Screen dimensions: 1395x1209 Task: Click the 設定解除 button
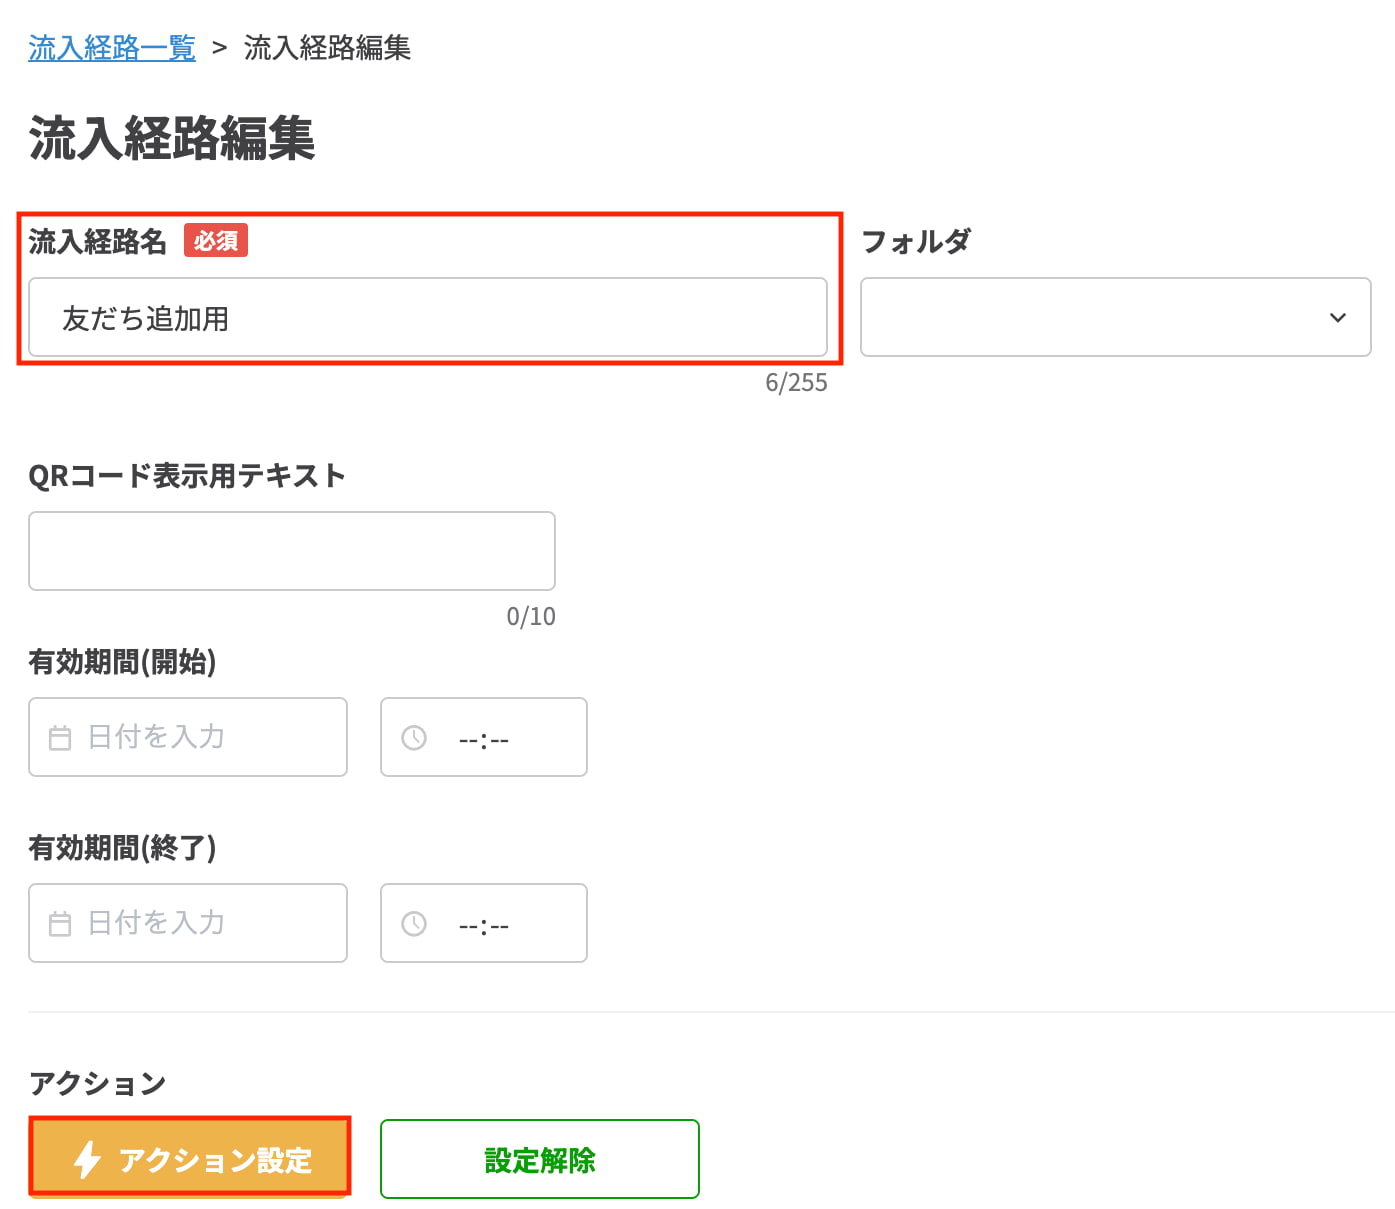click(539, 1159)
